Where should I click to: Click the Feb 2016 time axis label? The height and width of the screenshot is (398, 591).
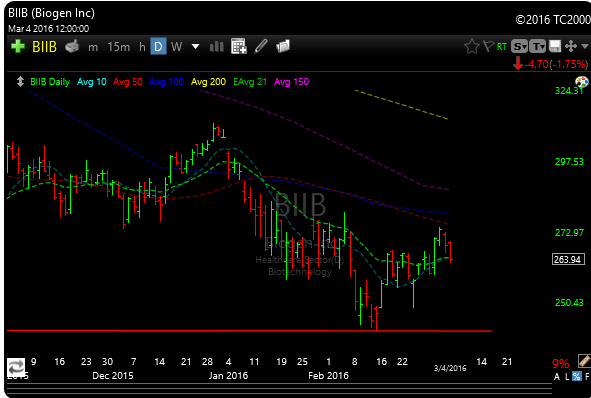click(328, 376)
